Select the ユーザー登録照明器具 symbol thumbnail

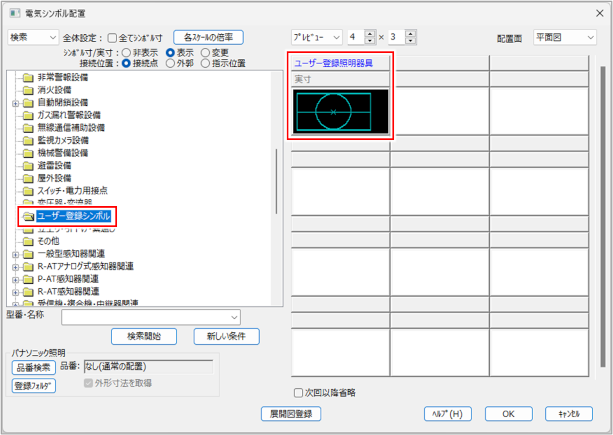pos(340,110)
